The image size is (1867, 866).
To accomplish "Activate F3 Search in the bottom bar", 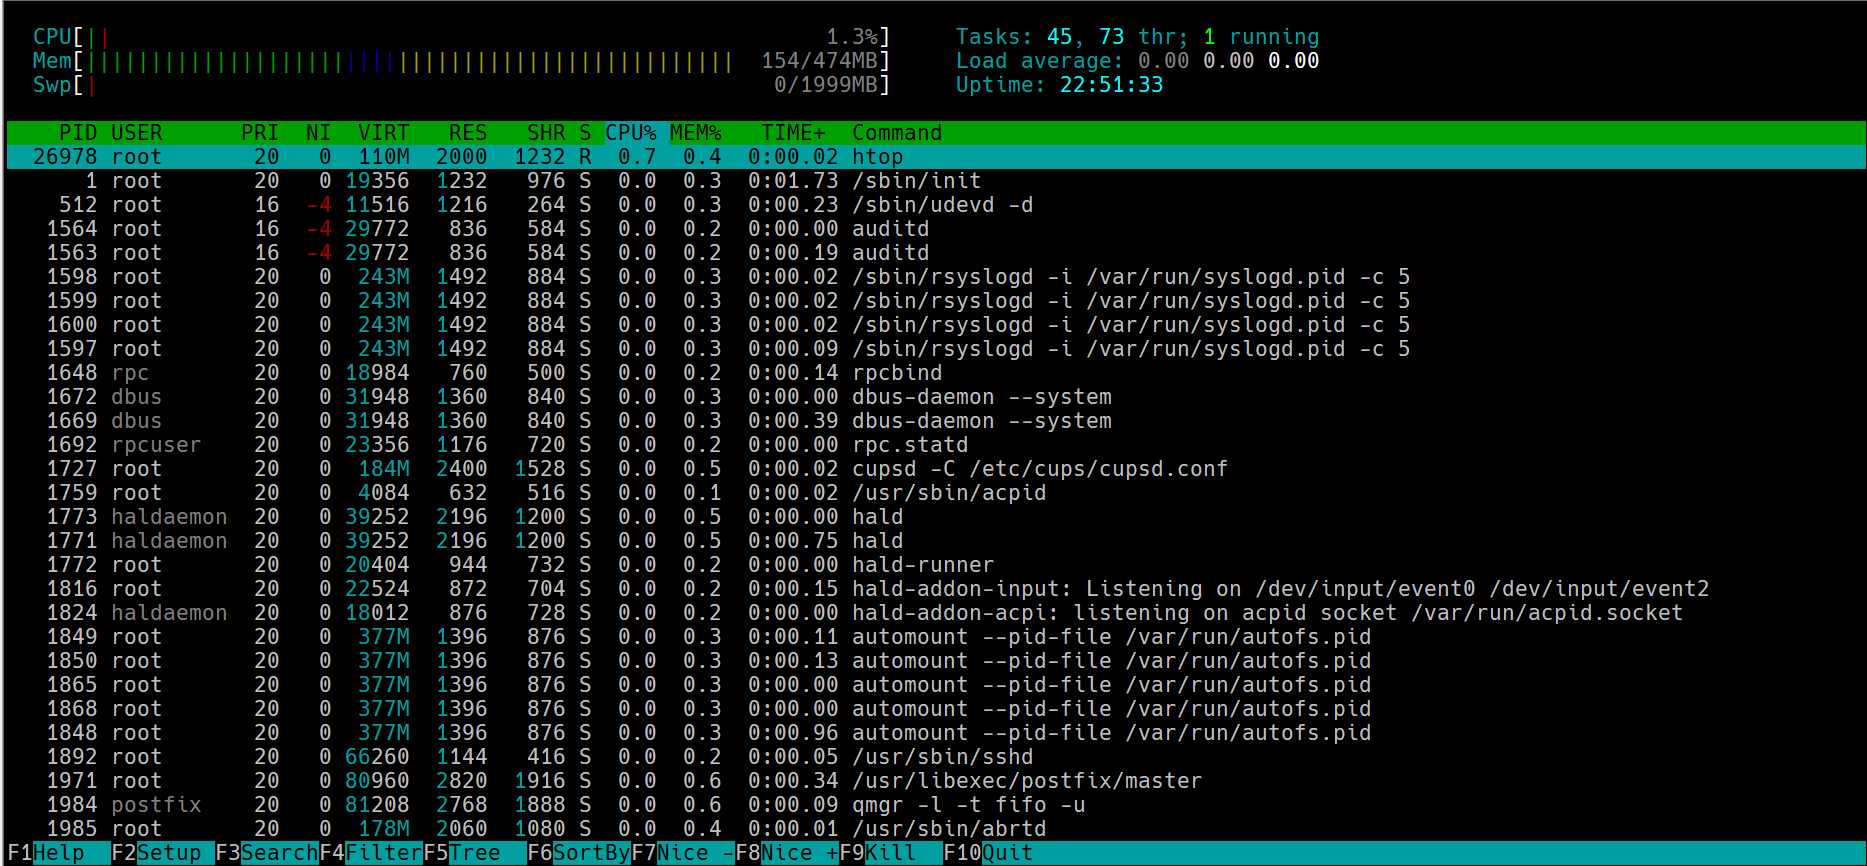I will [266, 853].
